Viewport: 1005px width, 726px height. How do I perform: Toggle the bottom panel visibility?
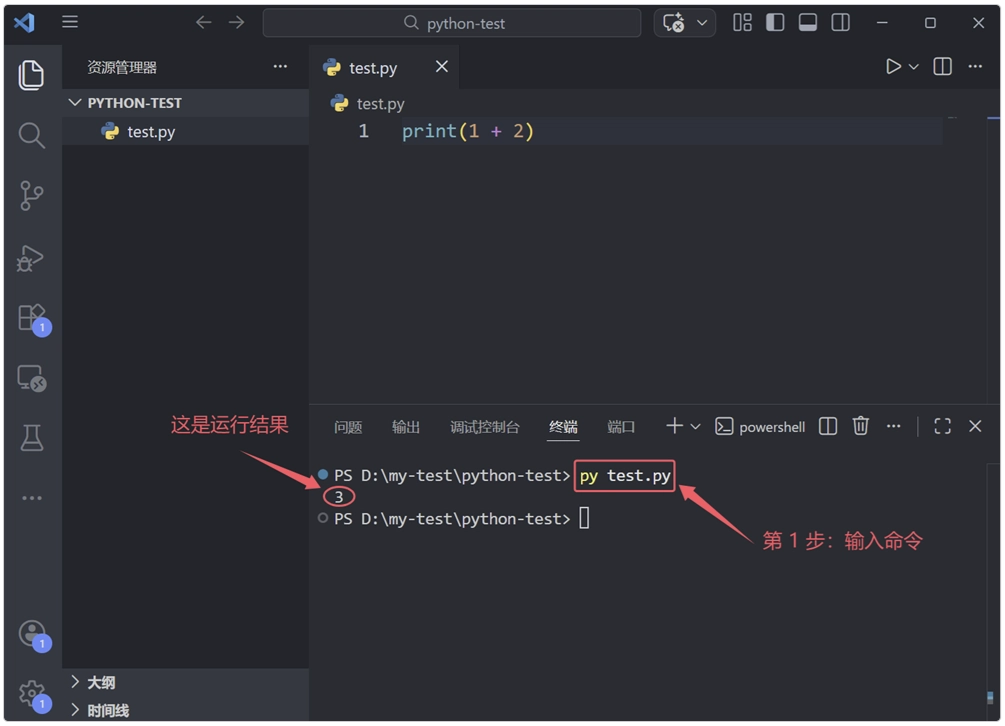(808, 21)
